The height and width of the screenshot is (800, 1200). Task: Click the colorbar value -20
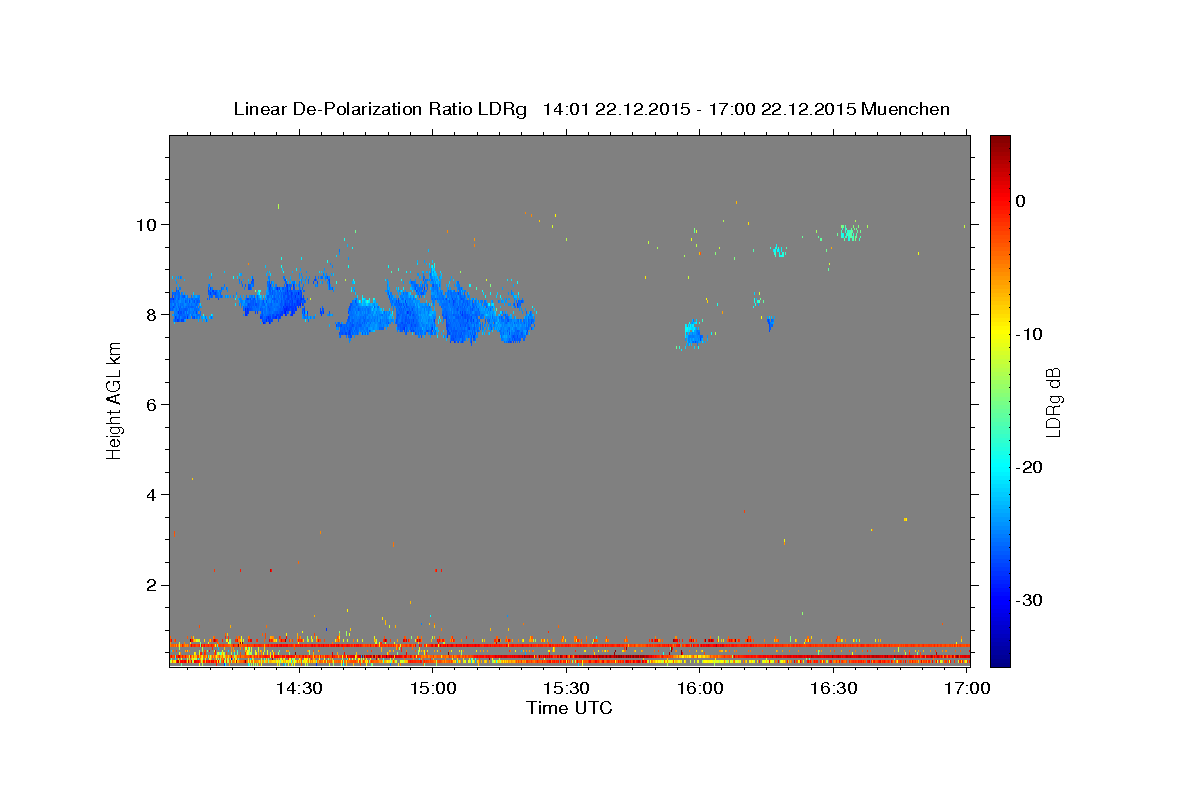tap(1028, 467)
